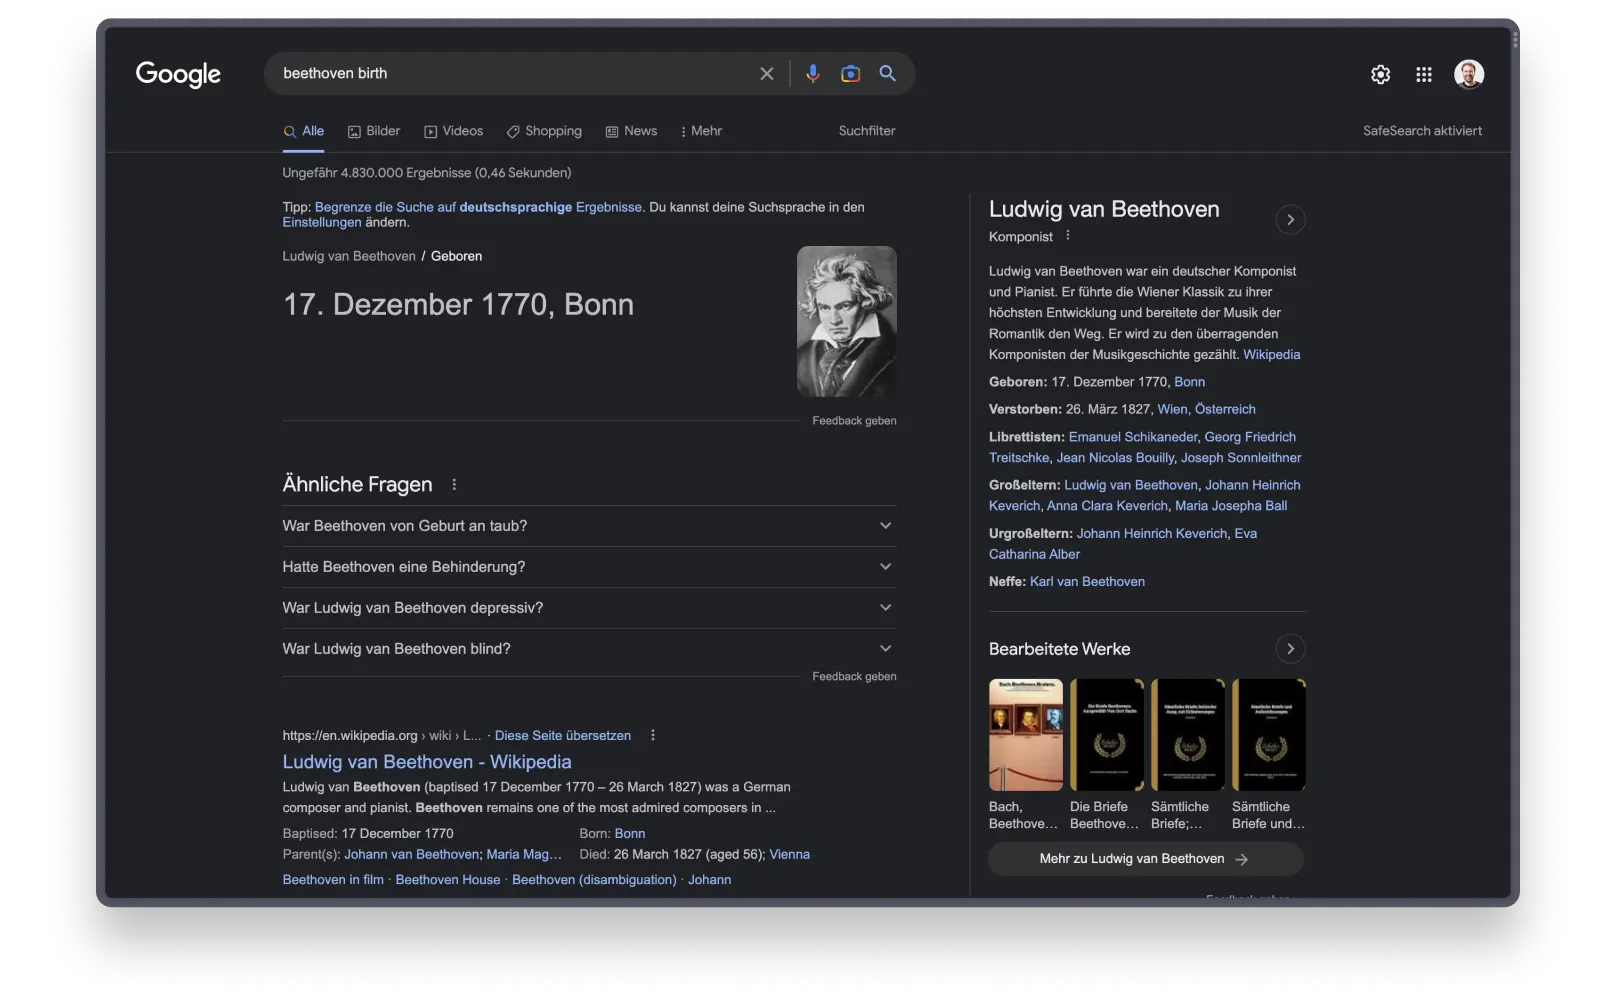This screenshot has width=1616, height=1004.
Task: Click Vienna link in Died row
Action: (790, 854)
